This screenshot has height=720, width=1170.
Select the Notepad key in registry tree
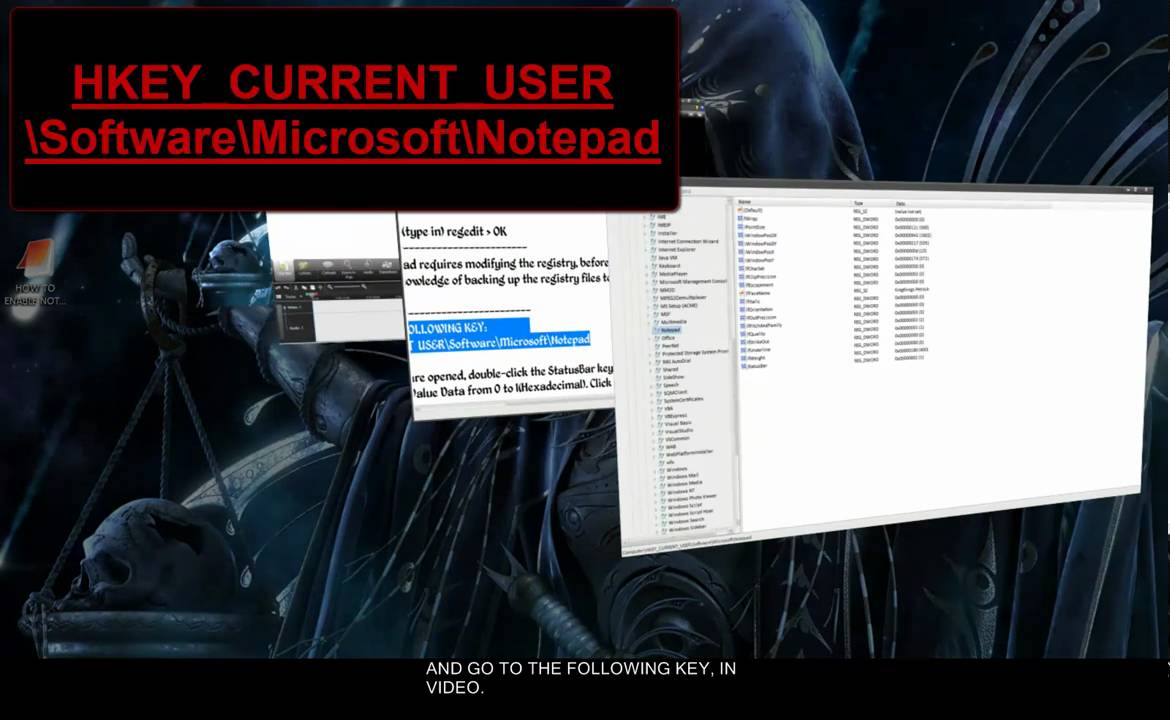click(670, 330)
